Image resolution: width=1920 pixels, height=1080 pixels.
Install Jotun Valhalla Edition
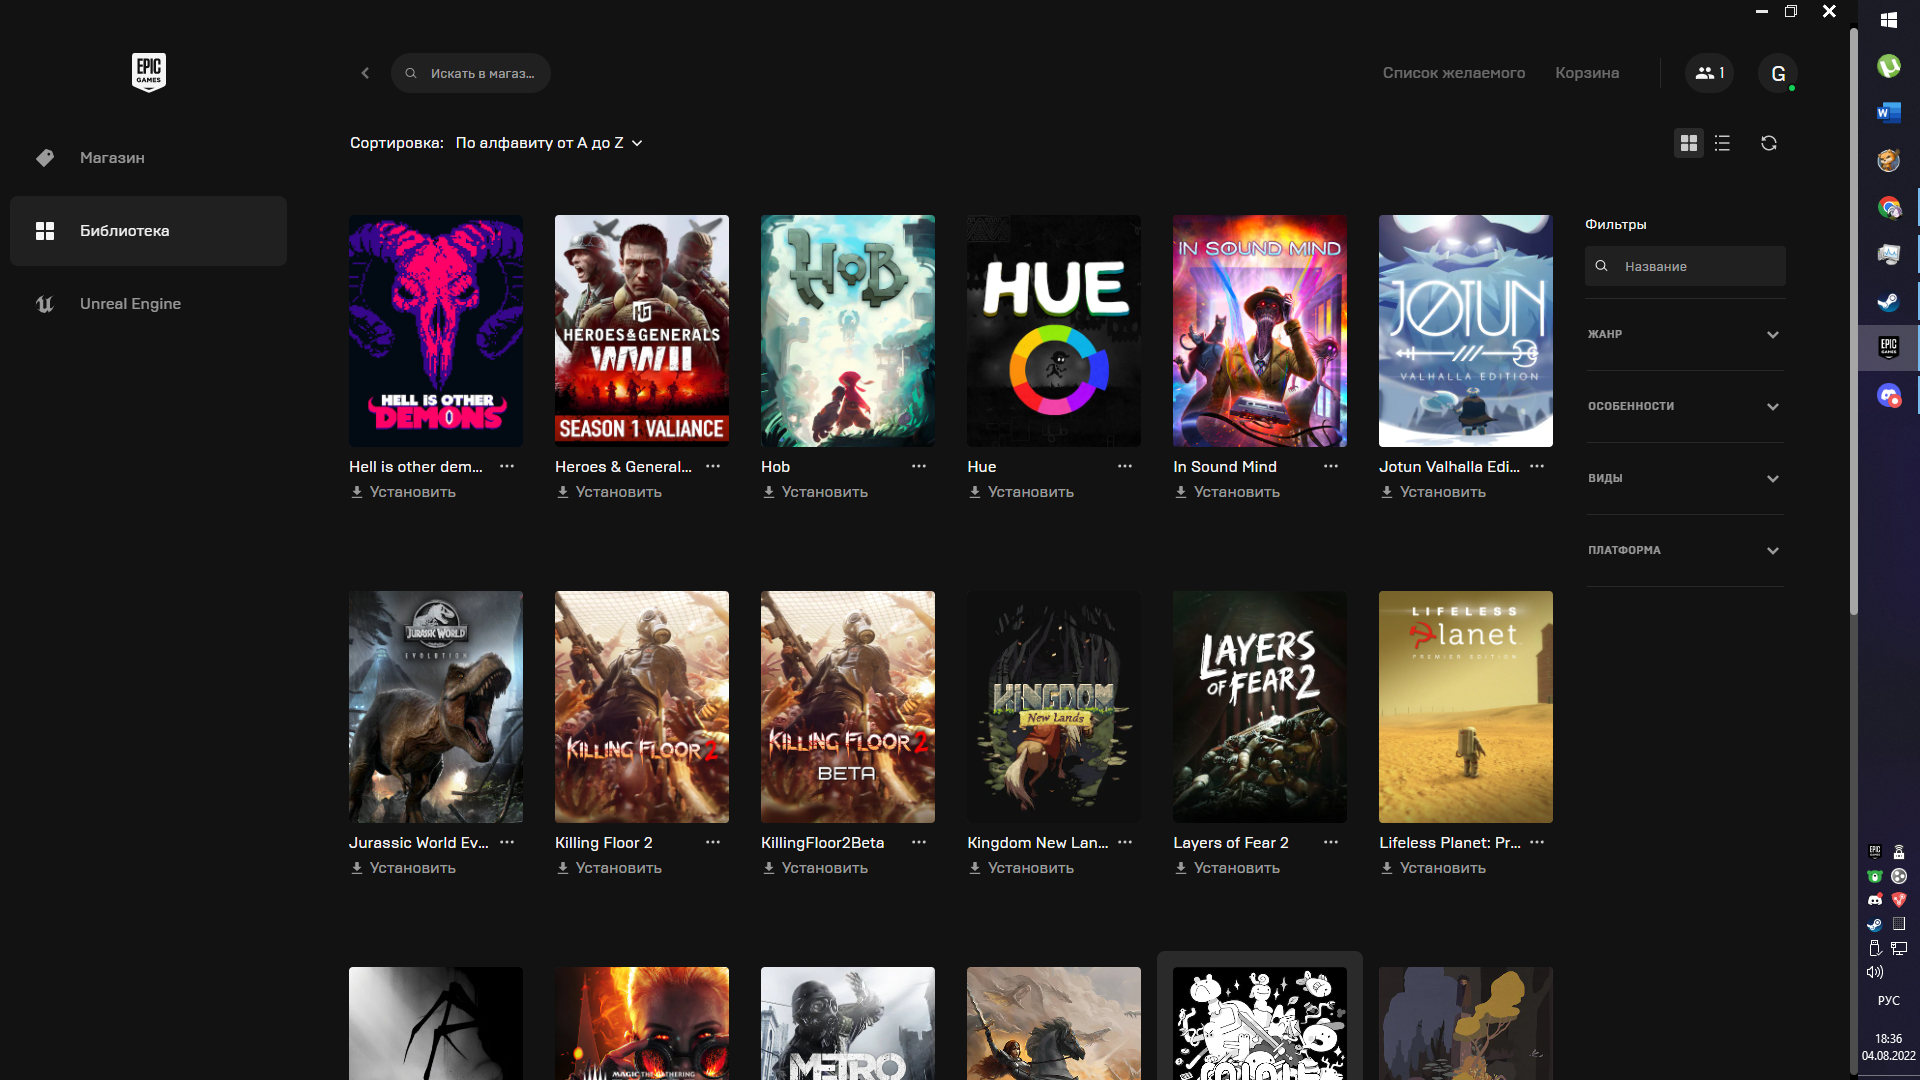coord(1433,492)
